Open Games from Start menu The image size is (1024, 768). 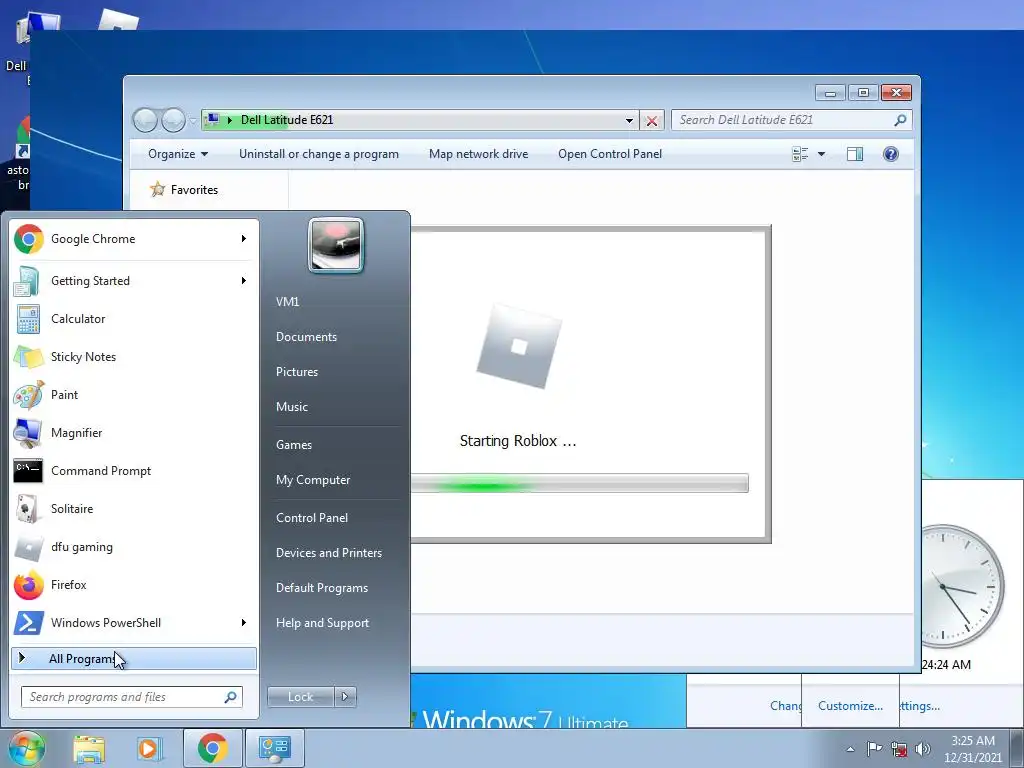click(x=294, y=445)
